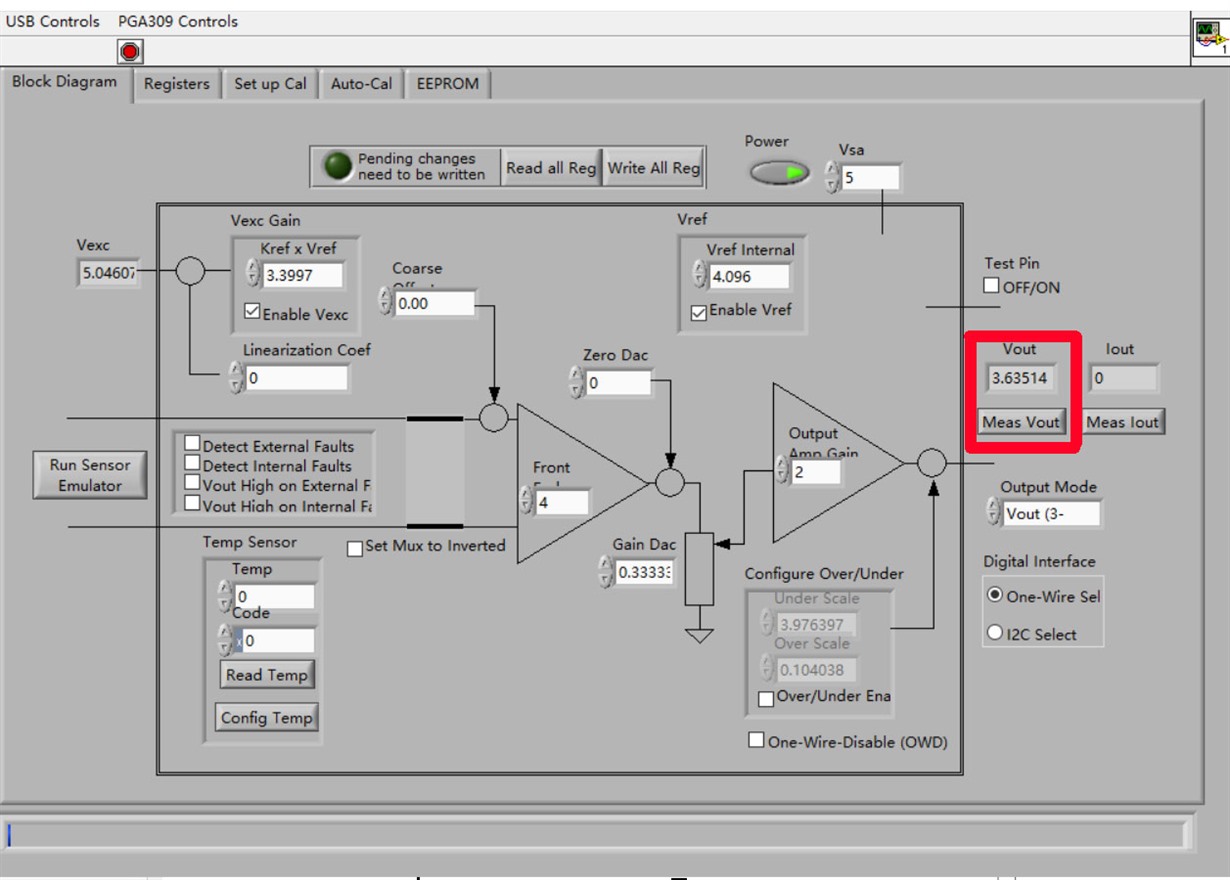Switch to the EEPROM tab
The width and height of the screenshot is (1230, 880).
click(x=447, y=84)
